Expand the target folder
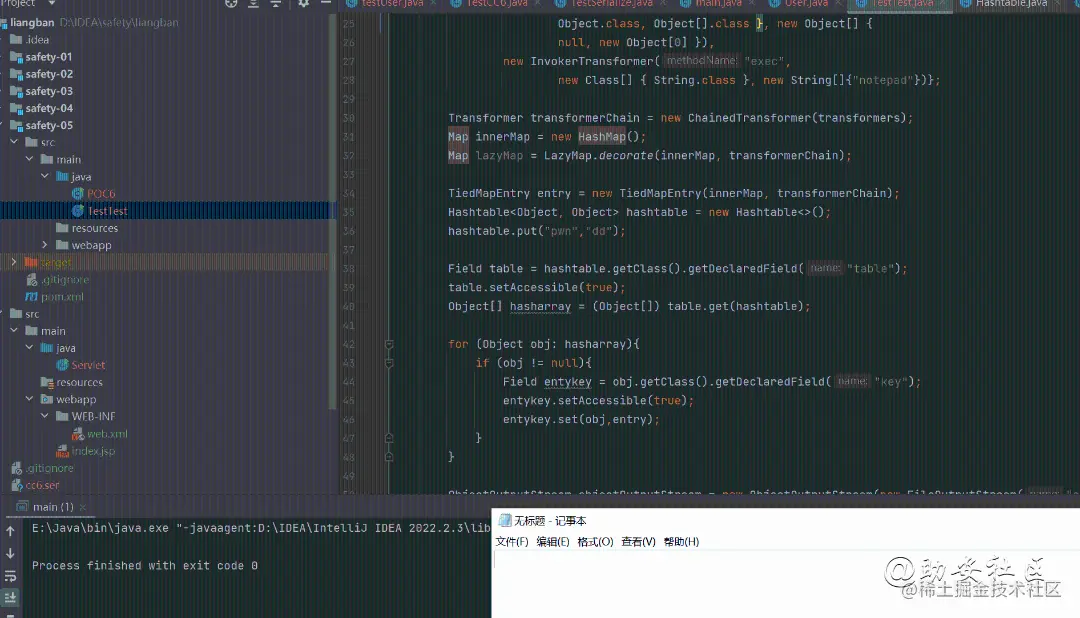The width and height of the screenshot is (1080, 618). [14, 262]
